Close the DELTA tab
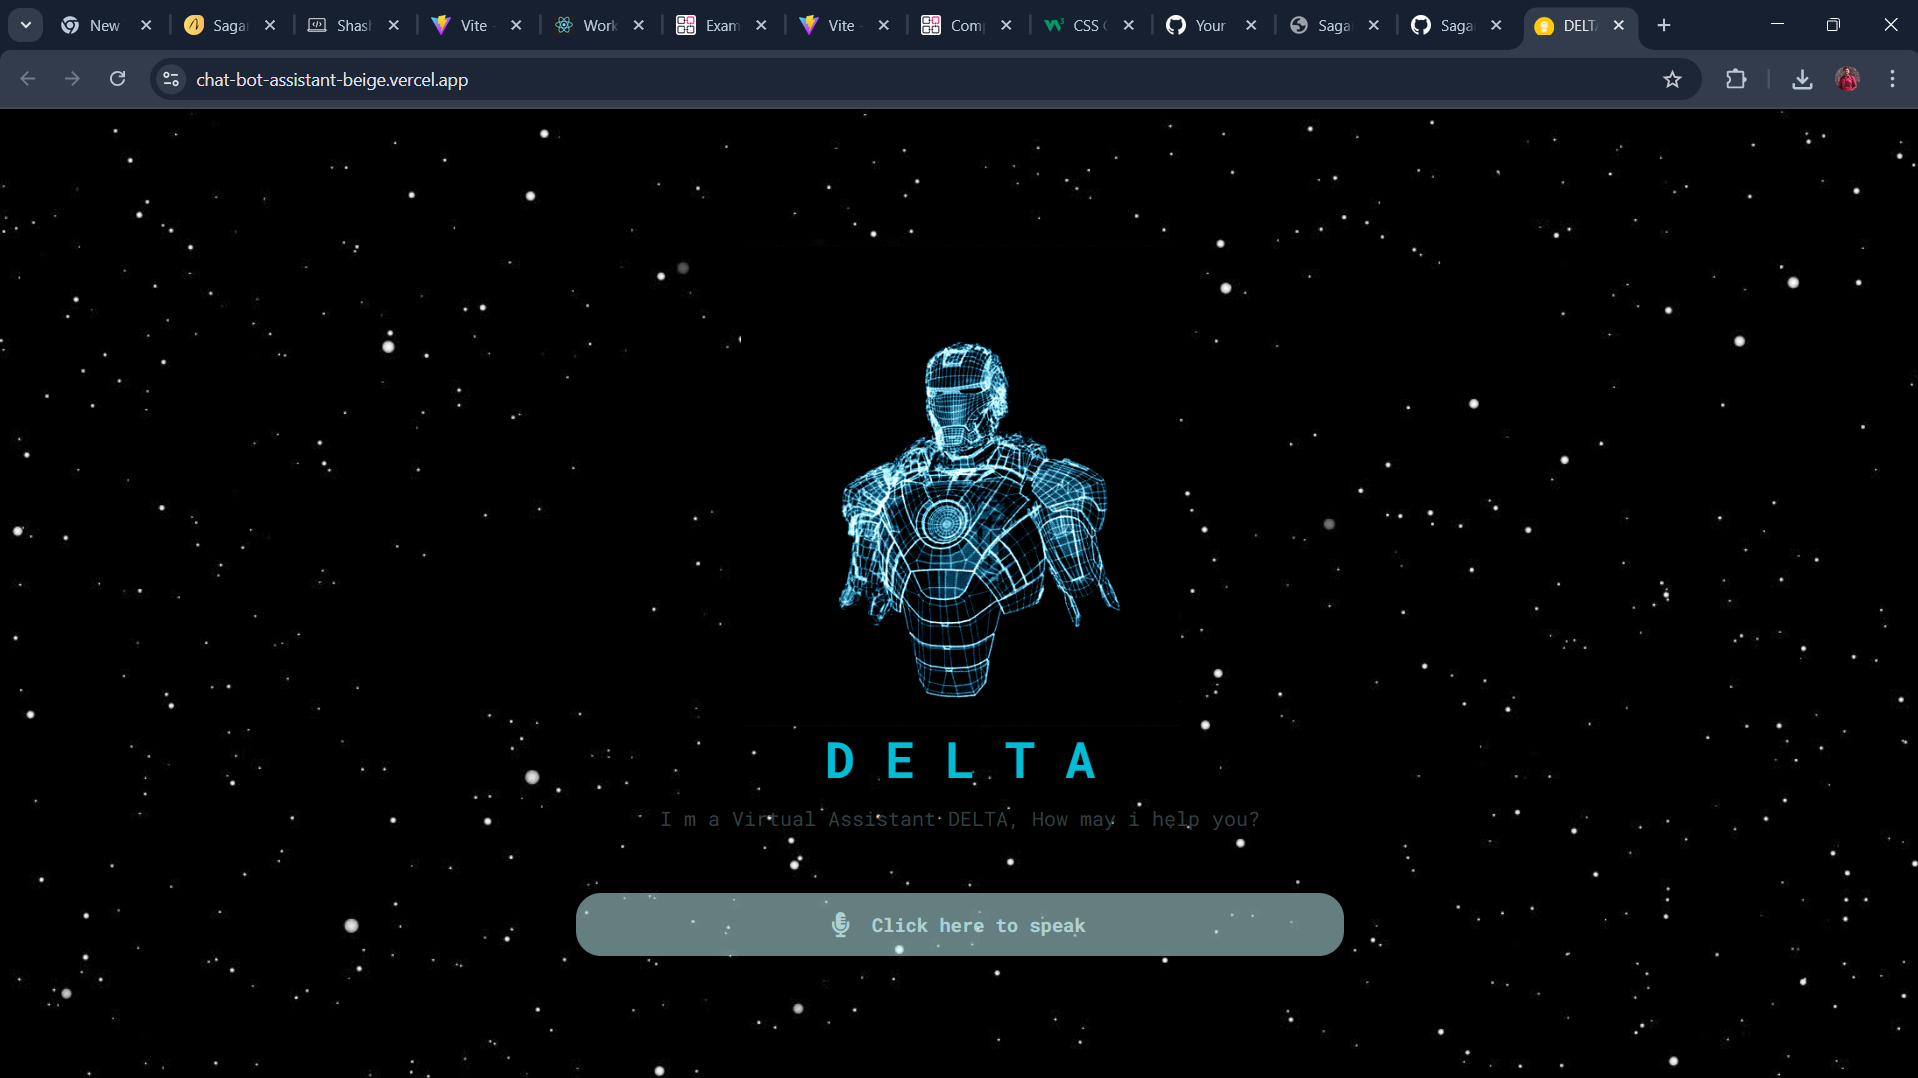Image resolution: width=1918 pixels, height=1078 pixels. 1618,25
